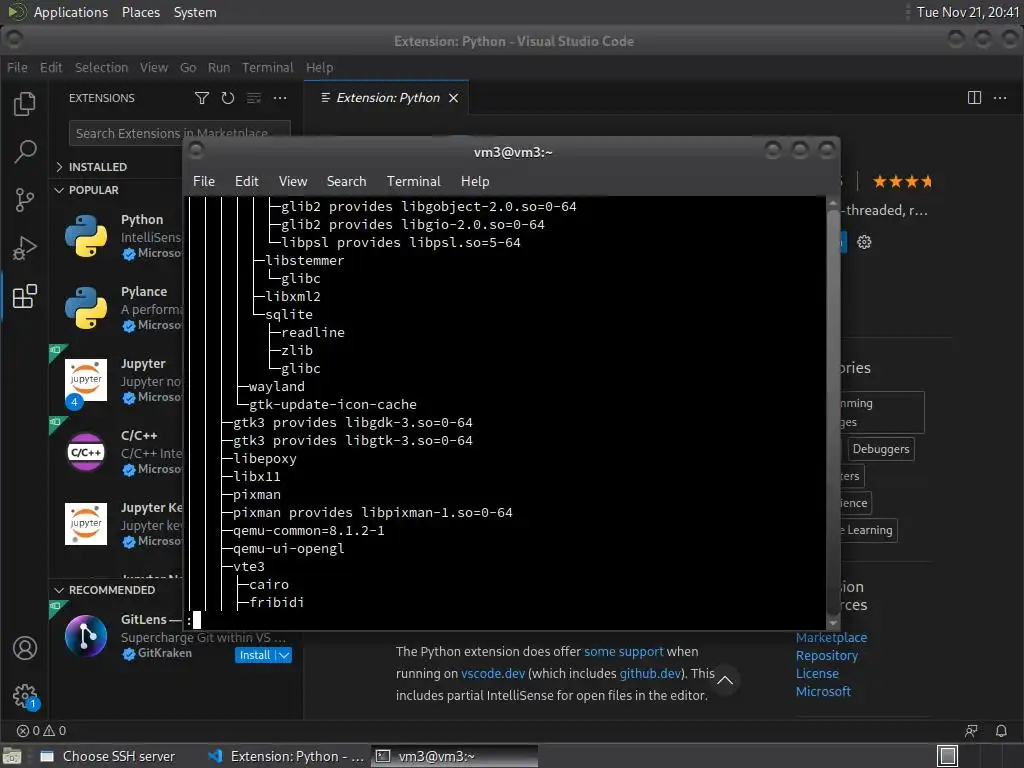Follow the 'some support' link
The image size is (1024, 768).
[623, 652]
